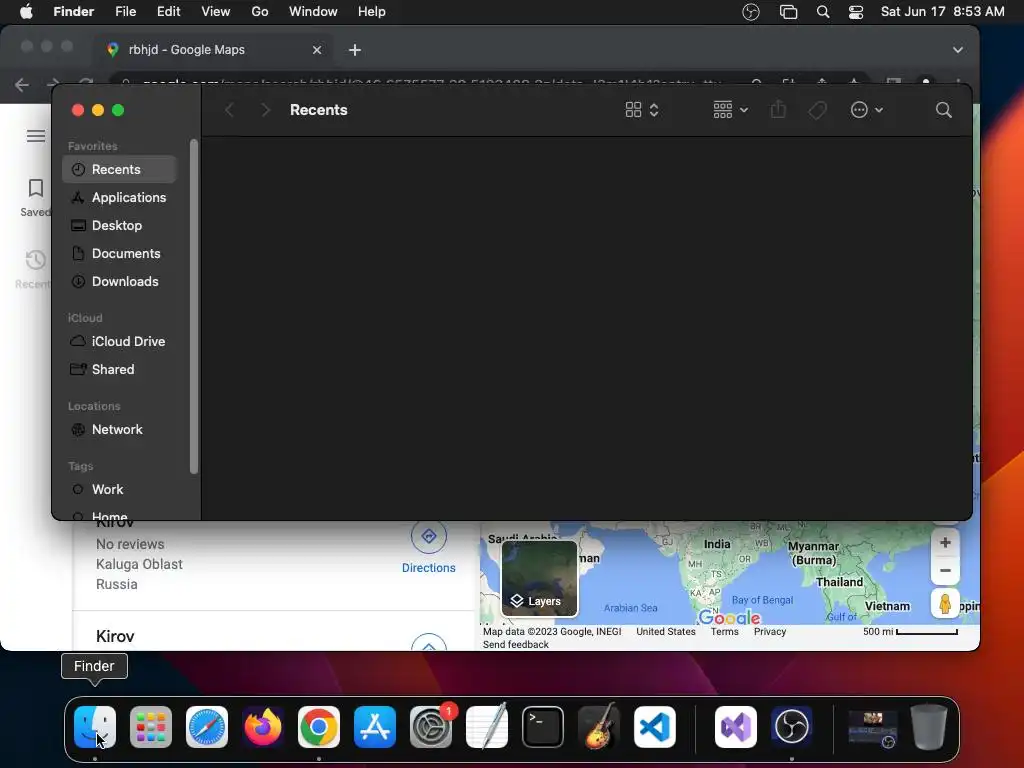Image resolution: width=1024 pixels, height=768 pixels.
Task: Select Documents in Finder sidebar
Action: (120, 253)
